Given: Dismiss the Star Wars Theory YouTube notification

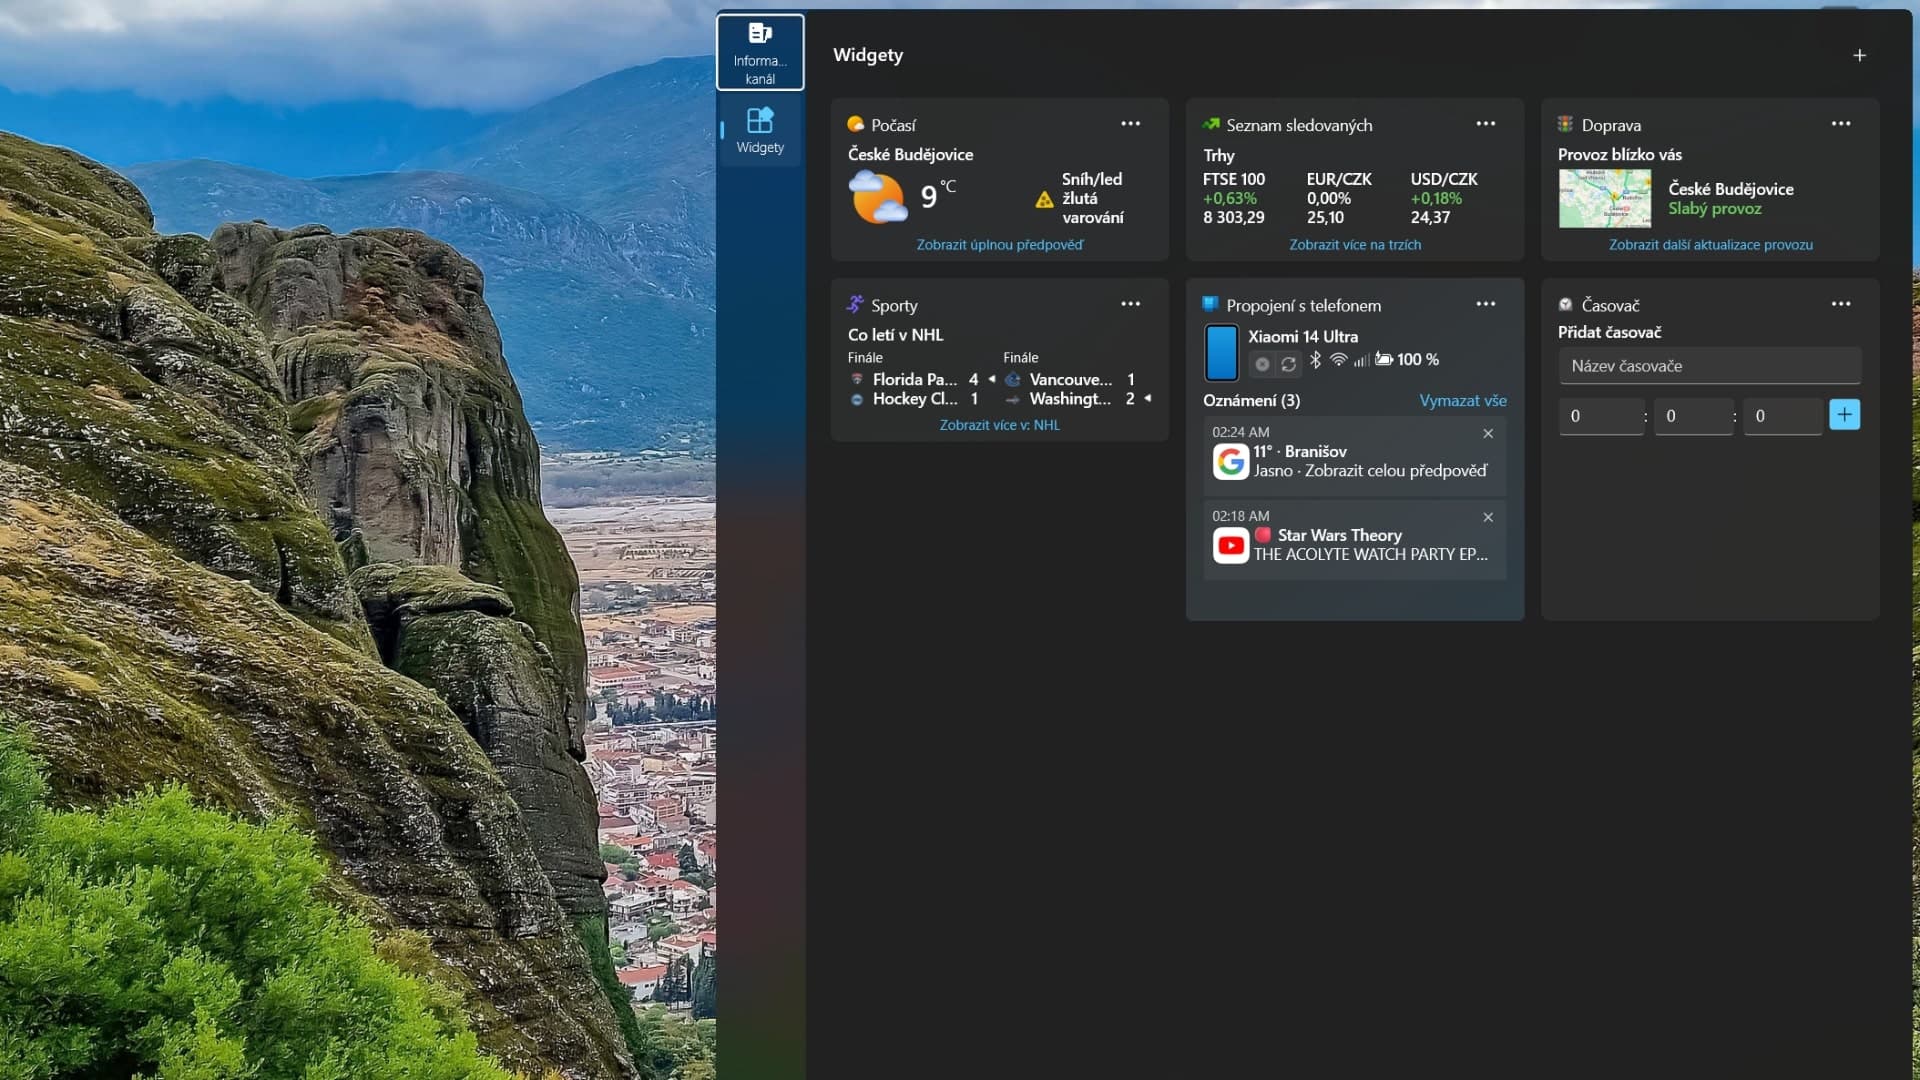Looking at the screenshot, I should pyautogui.click(x=1488, y=518).
